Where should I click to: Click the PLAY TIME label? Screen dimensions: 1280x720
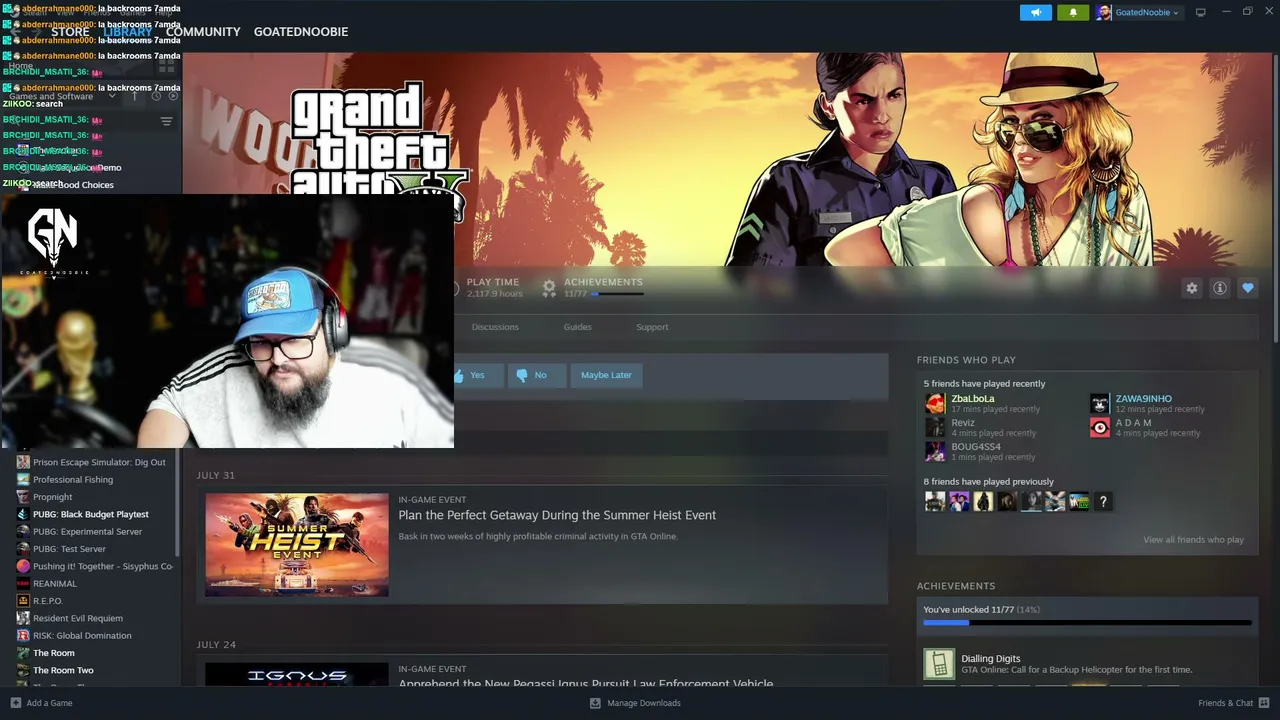(493, 282)
